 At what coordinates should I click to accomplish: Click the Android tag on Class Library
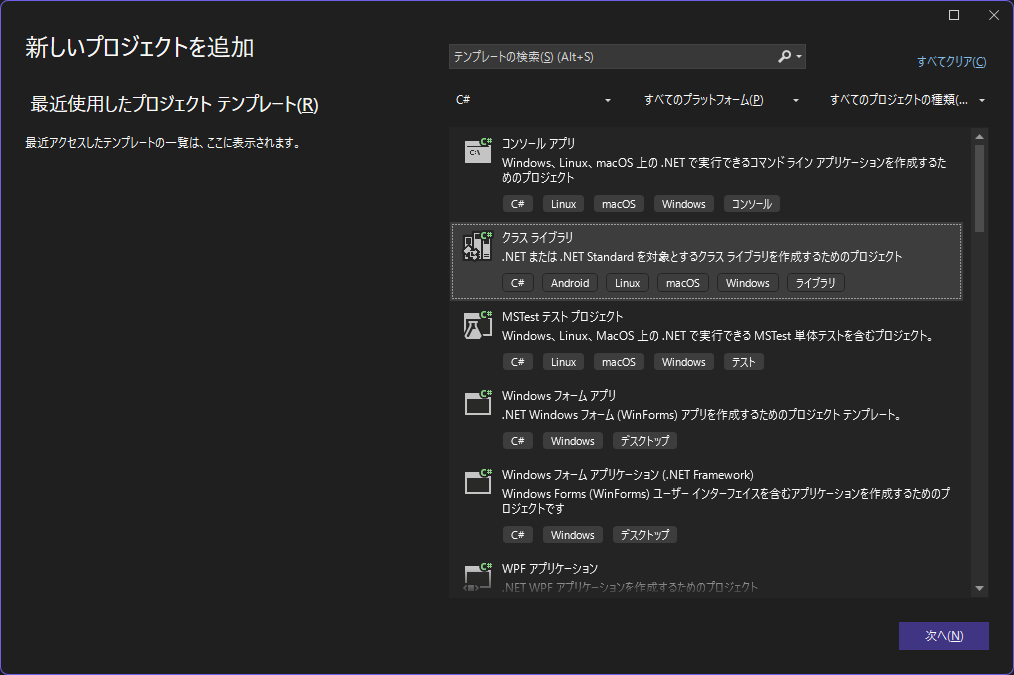(570, 283)
